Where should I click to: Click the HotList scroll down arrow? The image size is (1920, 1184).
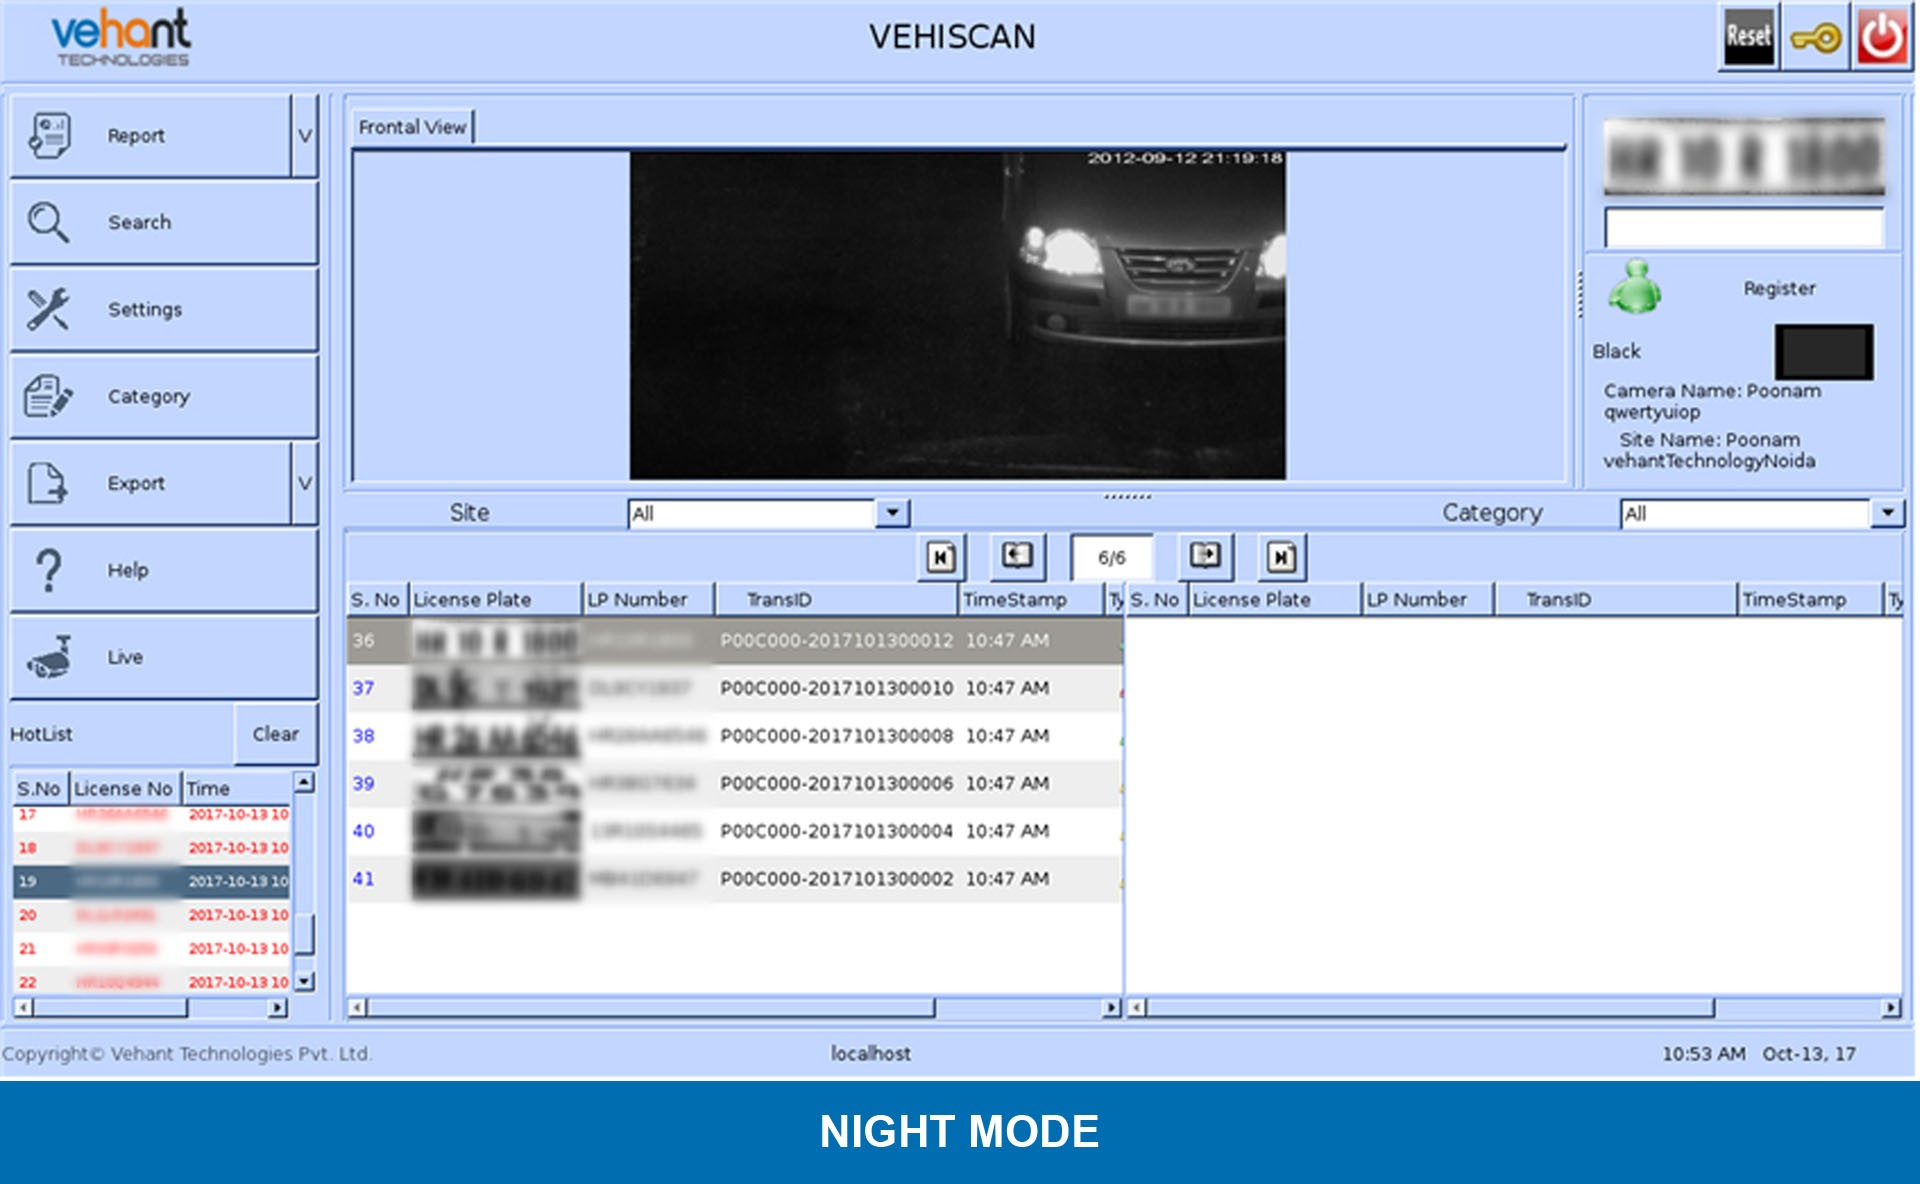coord(305,982)
